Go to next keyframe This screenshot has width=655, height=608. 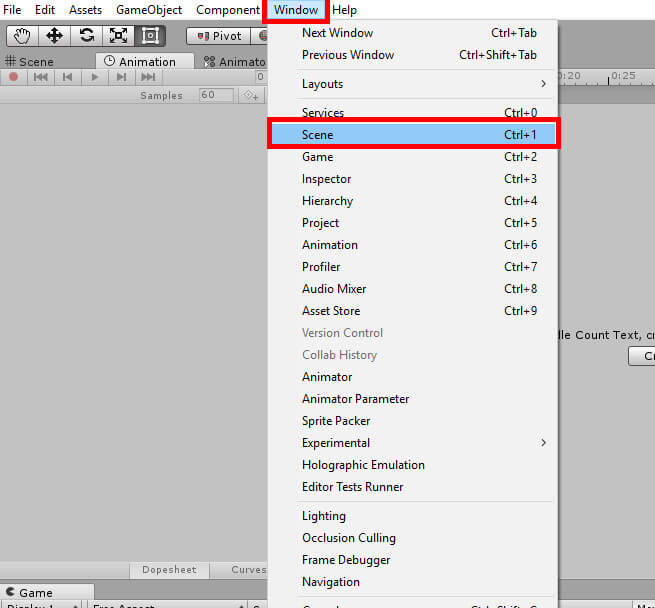point(122,77)
